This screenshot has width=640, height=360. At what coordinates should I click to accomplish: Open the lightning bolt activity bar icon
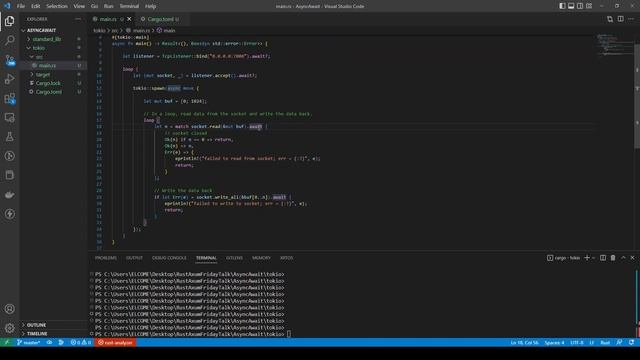click(x=9, y=213)
